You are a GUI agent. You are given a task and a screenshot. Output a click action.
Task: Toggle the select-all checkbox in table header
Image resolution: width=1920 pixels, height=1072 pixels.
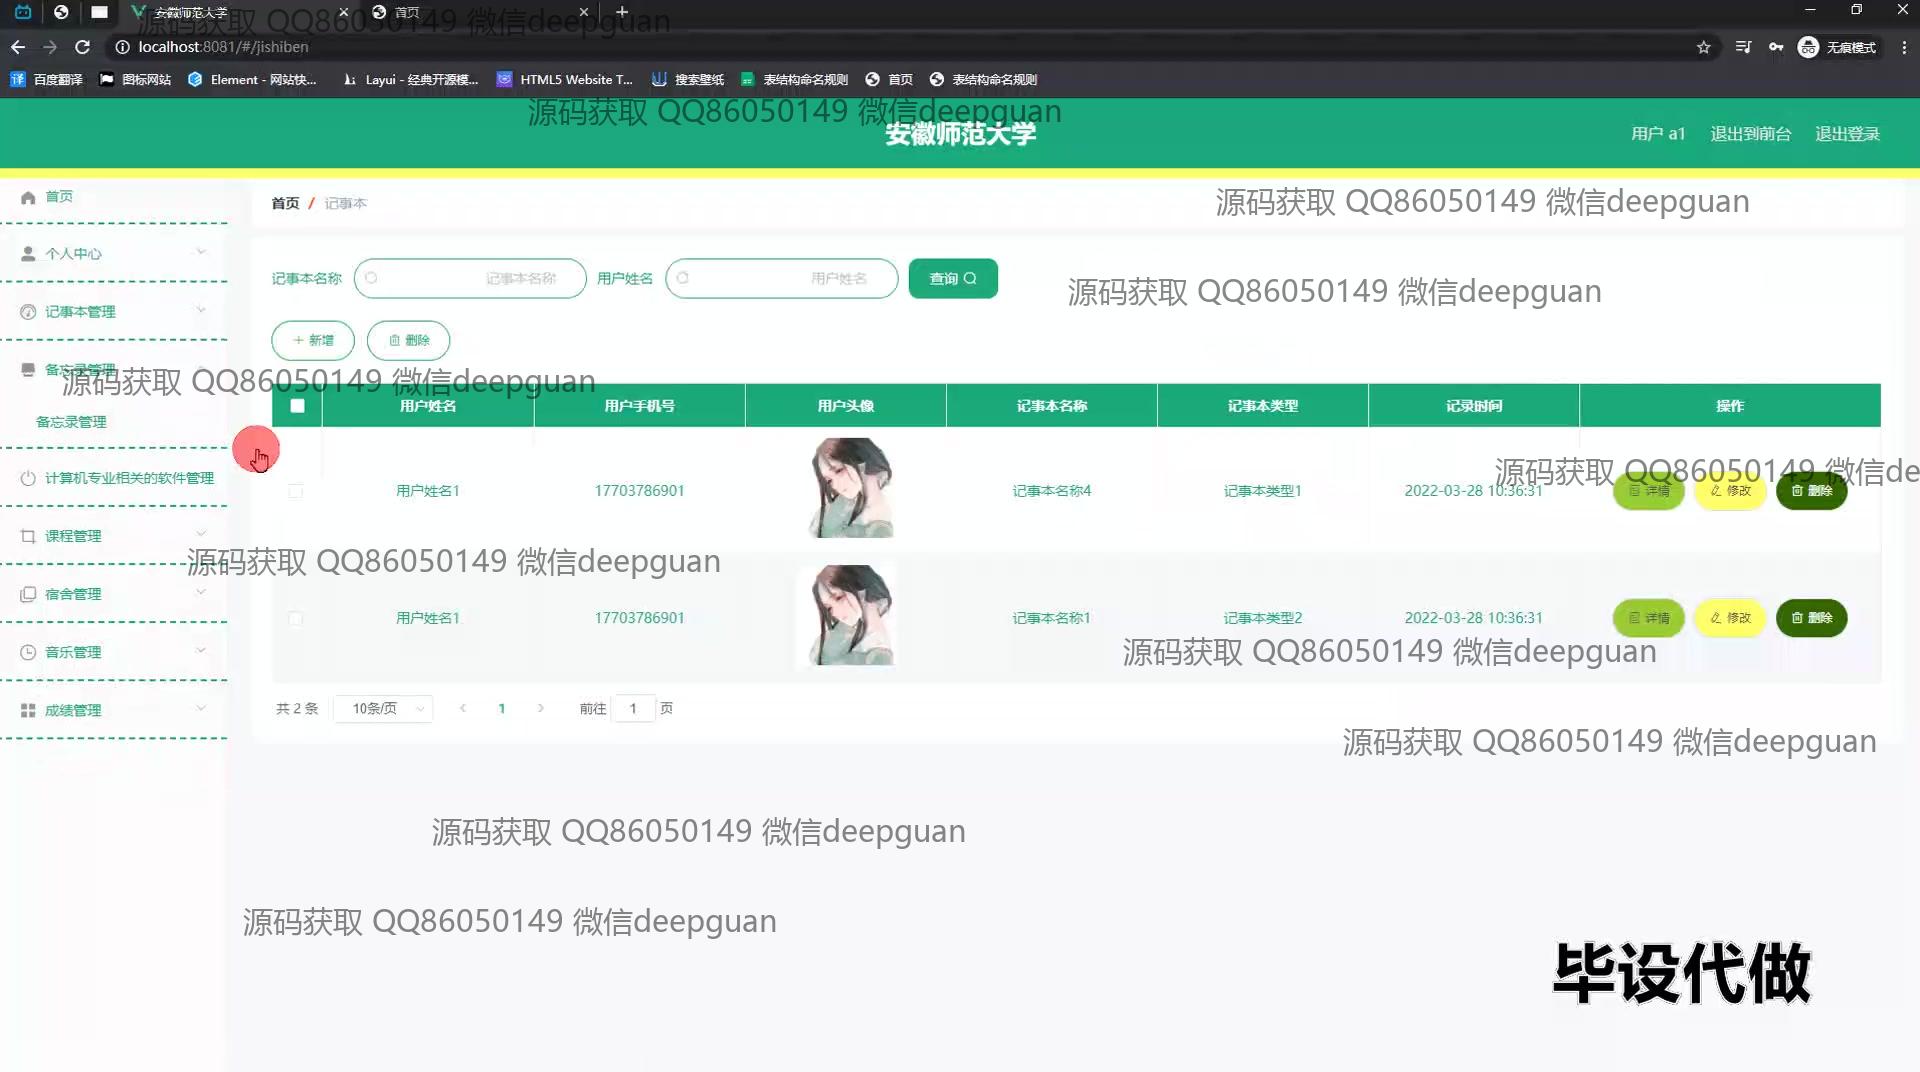tap(296, 405)
